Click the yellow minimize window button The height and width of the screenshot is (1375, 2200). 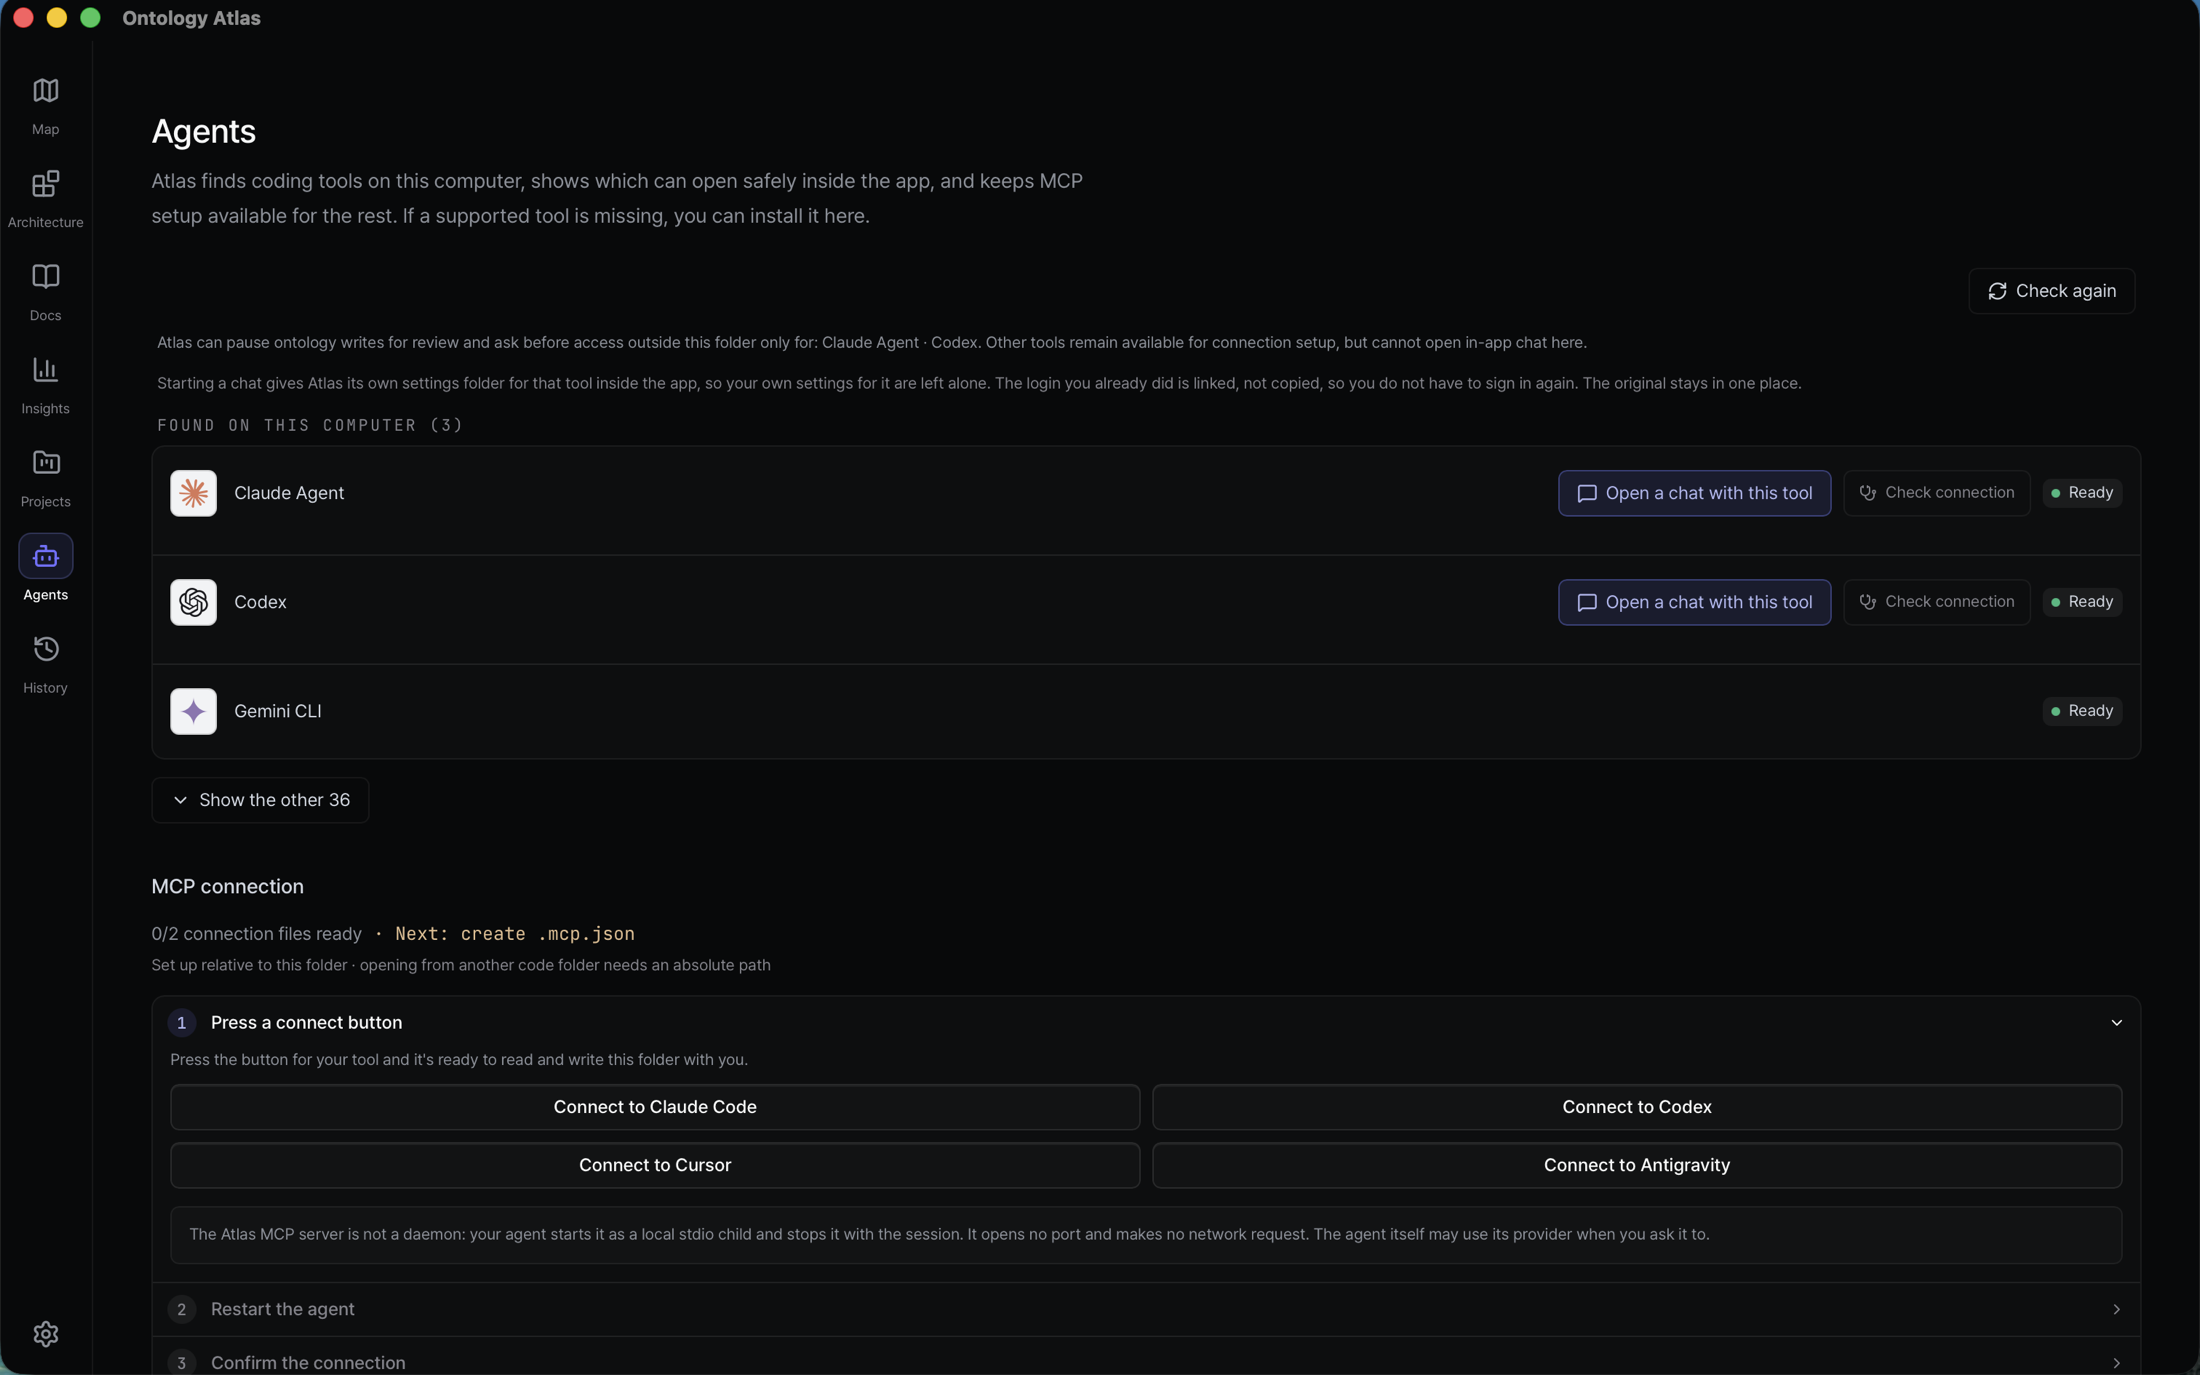[x=57, y=18]
